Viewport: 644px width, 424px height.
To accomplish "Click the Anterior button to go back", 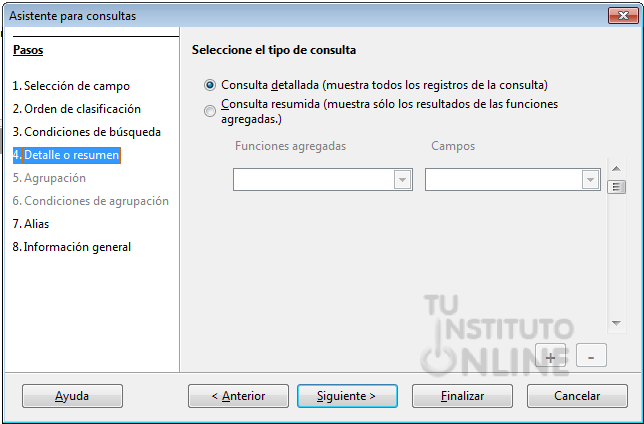I will tap(238, 396).
